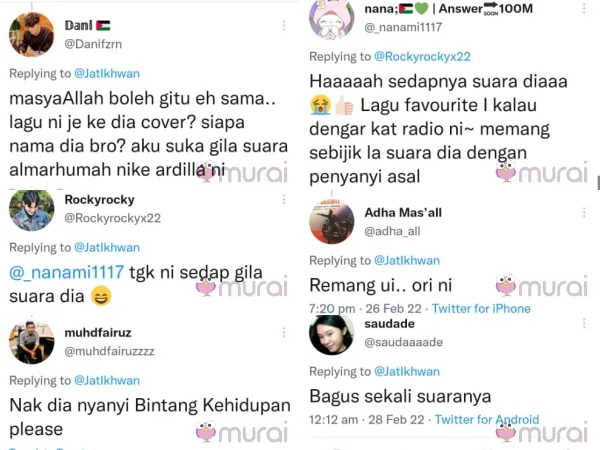The height and width of the screenshot is (450, 600).
Task: View muhdfairuz's profile picture
Action: tap(32, 342)
